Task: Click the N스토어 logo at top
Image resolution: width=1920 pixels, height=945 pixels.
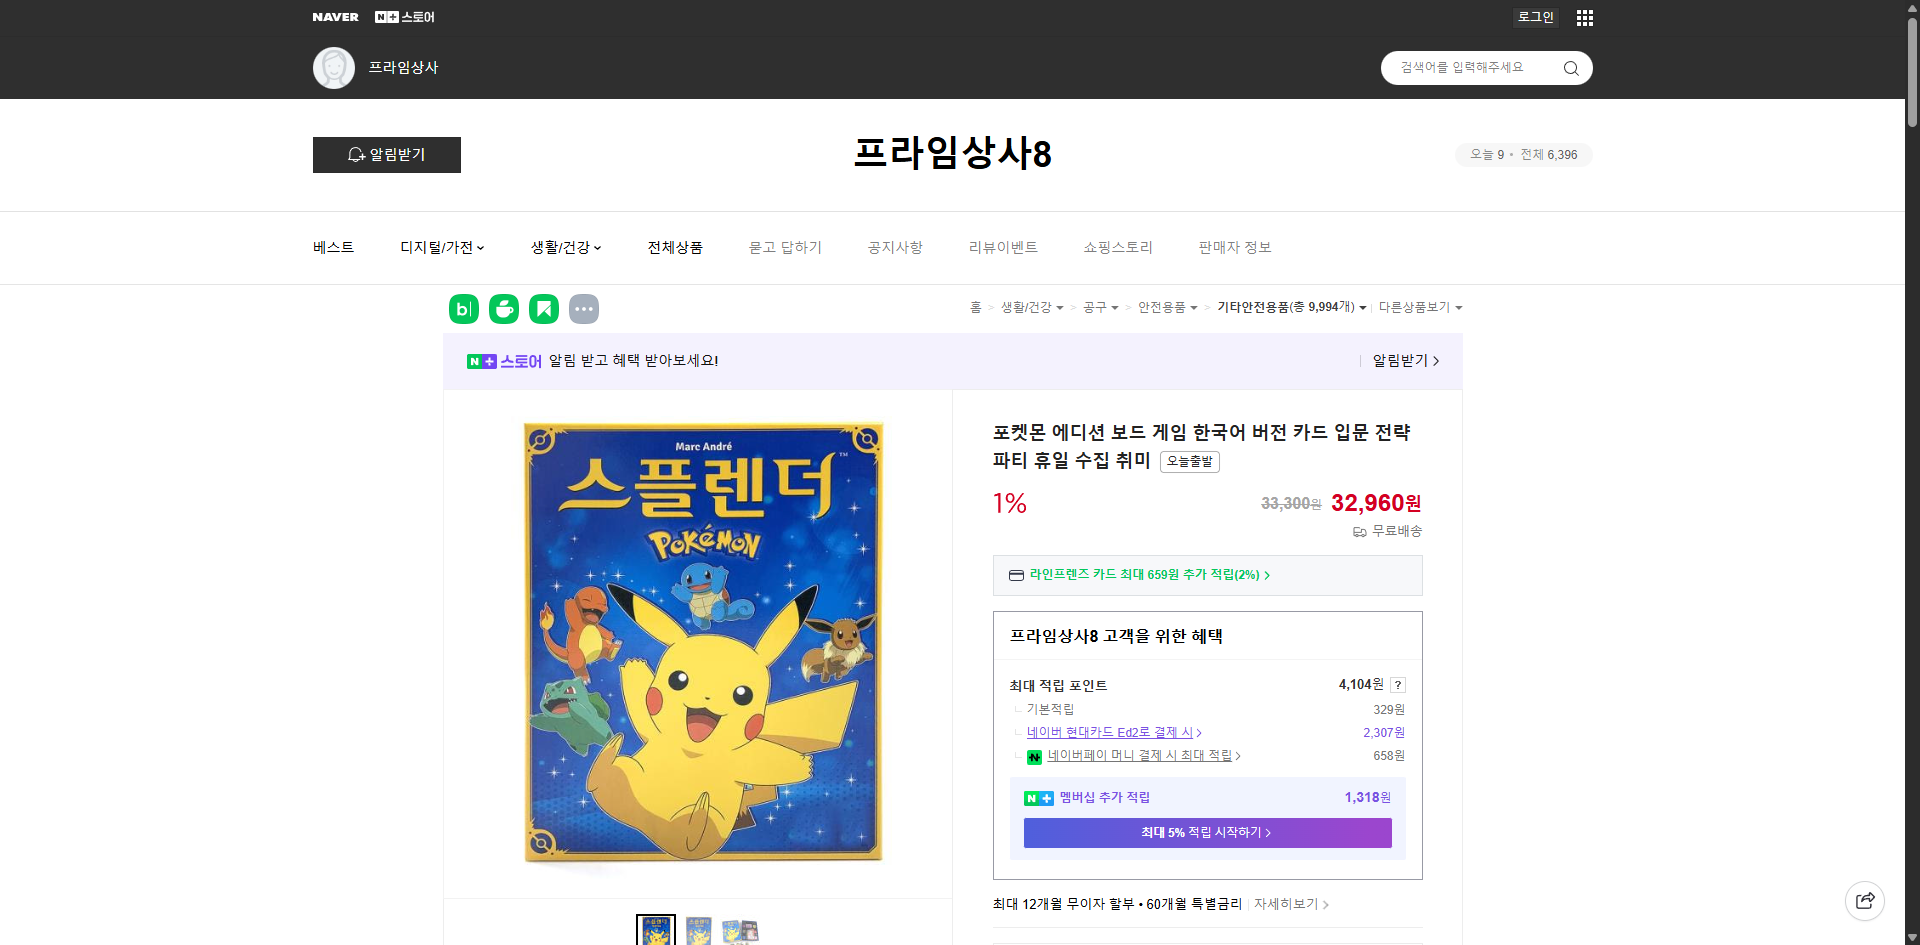Action: pos(403,16)
